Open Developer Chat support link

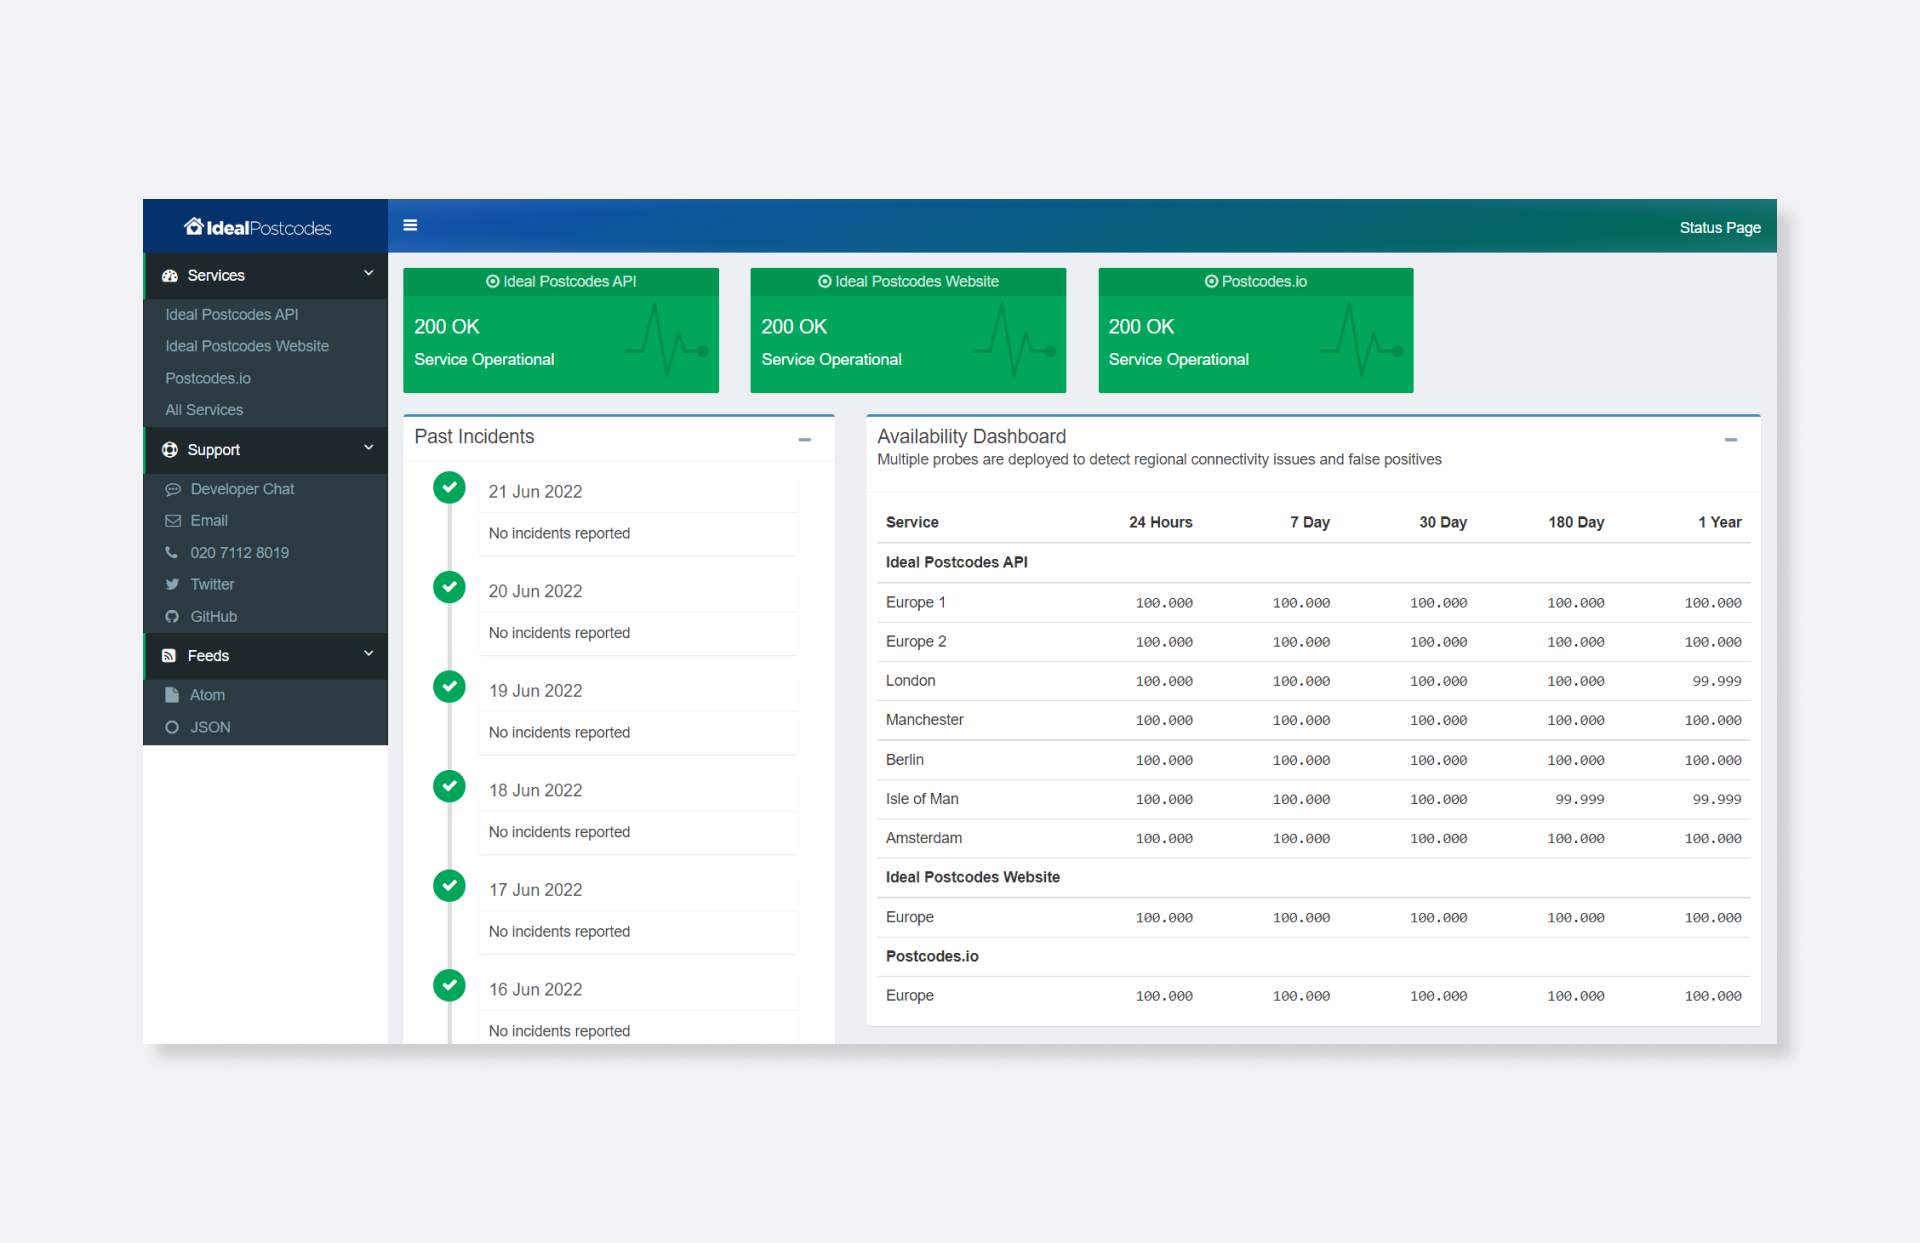(241, 489)
